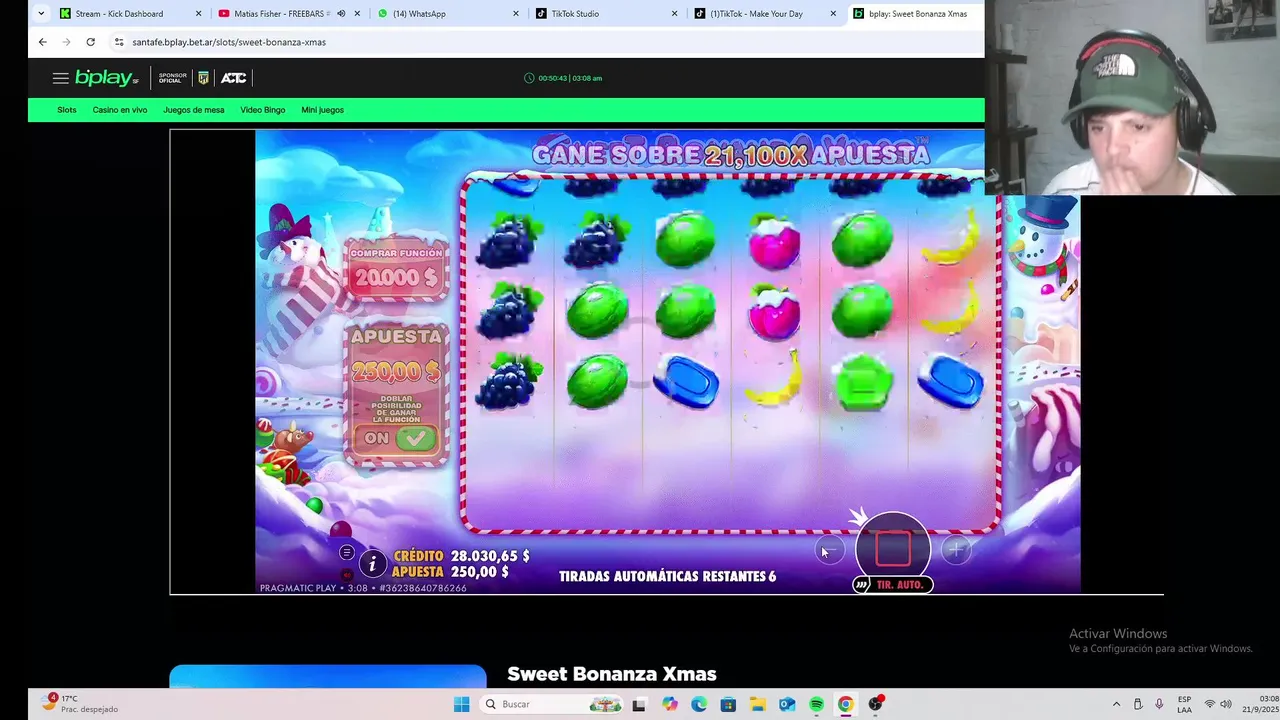Open Microsoft Edge from taskbar
Image resolution: width=1280 pixels, height=720 pixels.
699,704
